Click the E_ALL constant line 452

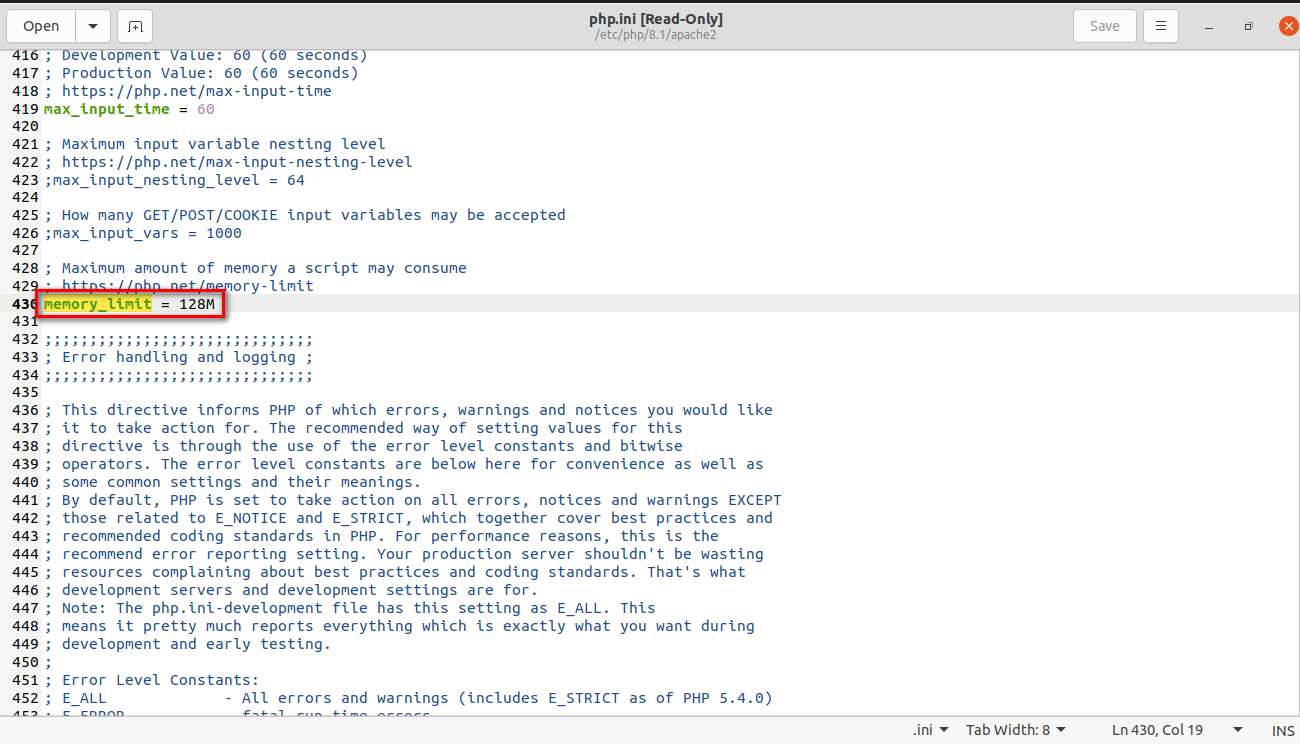(408, 698)
